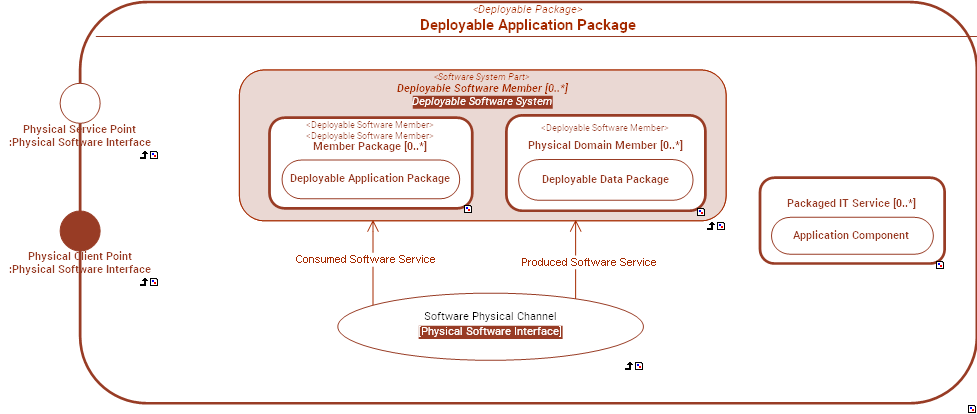Click the Physical Client Point filled circle
Image resolution: width=977 pixels, height=414 pixels.
click(80, 231)
